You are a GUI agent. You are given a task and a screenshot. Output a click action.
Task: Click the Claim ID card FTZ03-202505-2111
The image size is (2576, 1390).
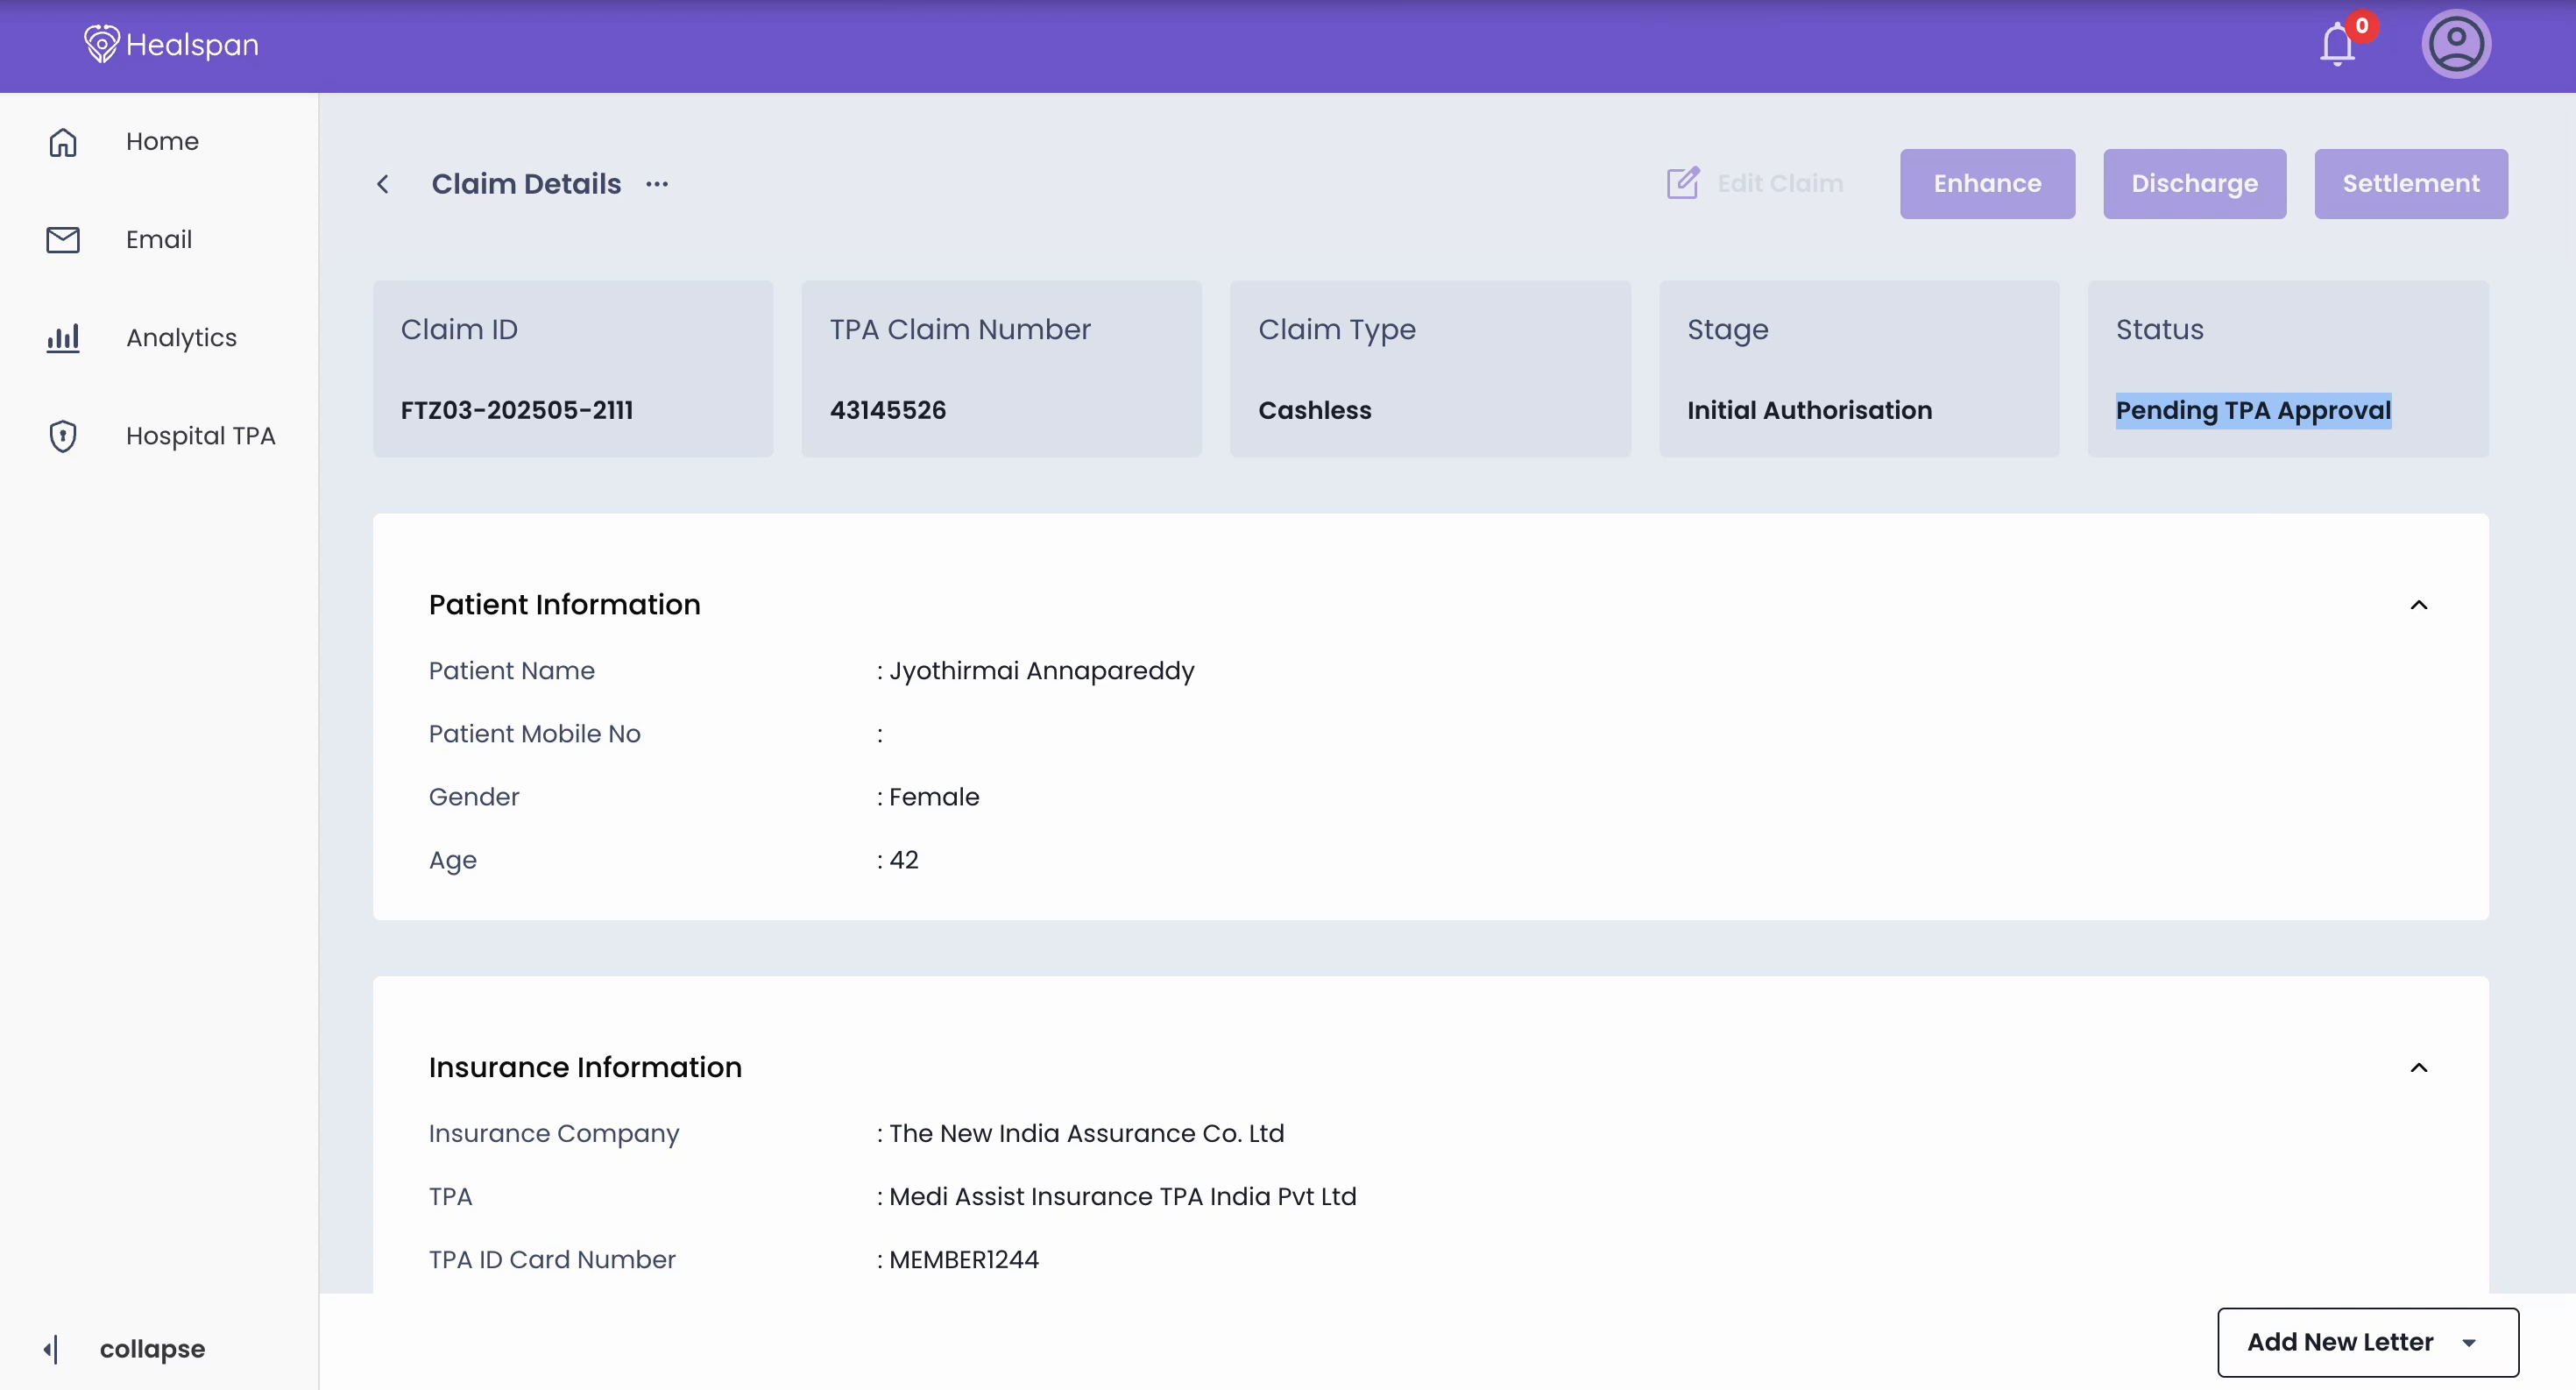coord(572,369)
